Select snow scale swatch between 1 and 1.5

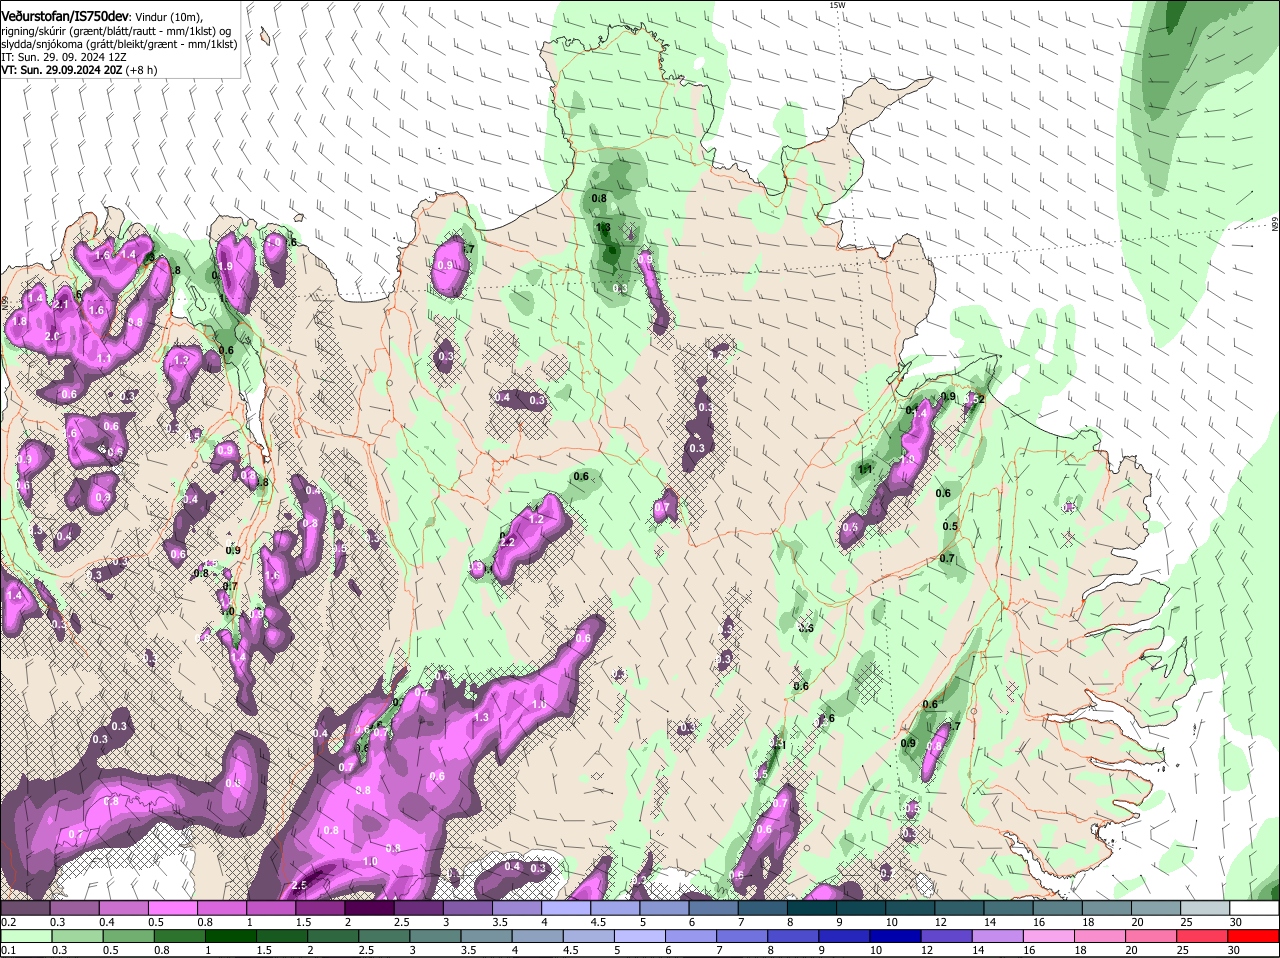(270, 908)
